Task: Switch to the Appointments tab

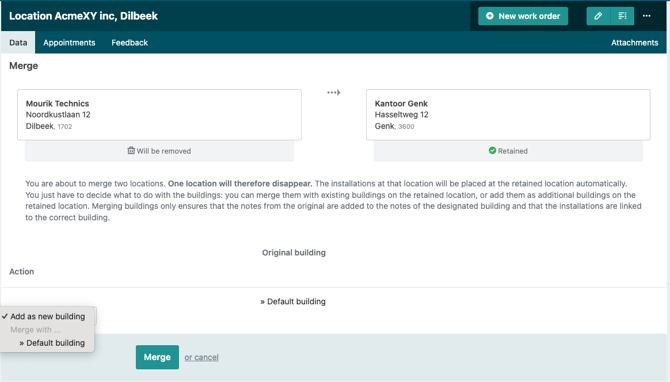Action: (69, 43)
